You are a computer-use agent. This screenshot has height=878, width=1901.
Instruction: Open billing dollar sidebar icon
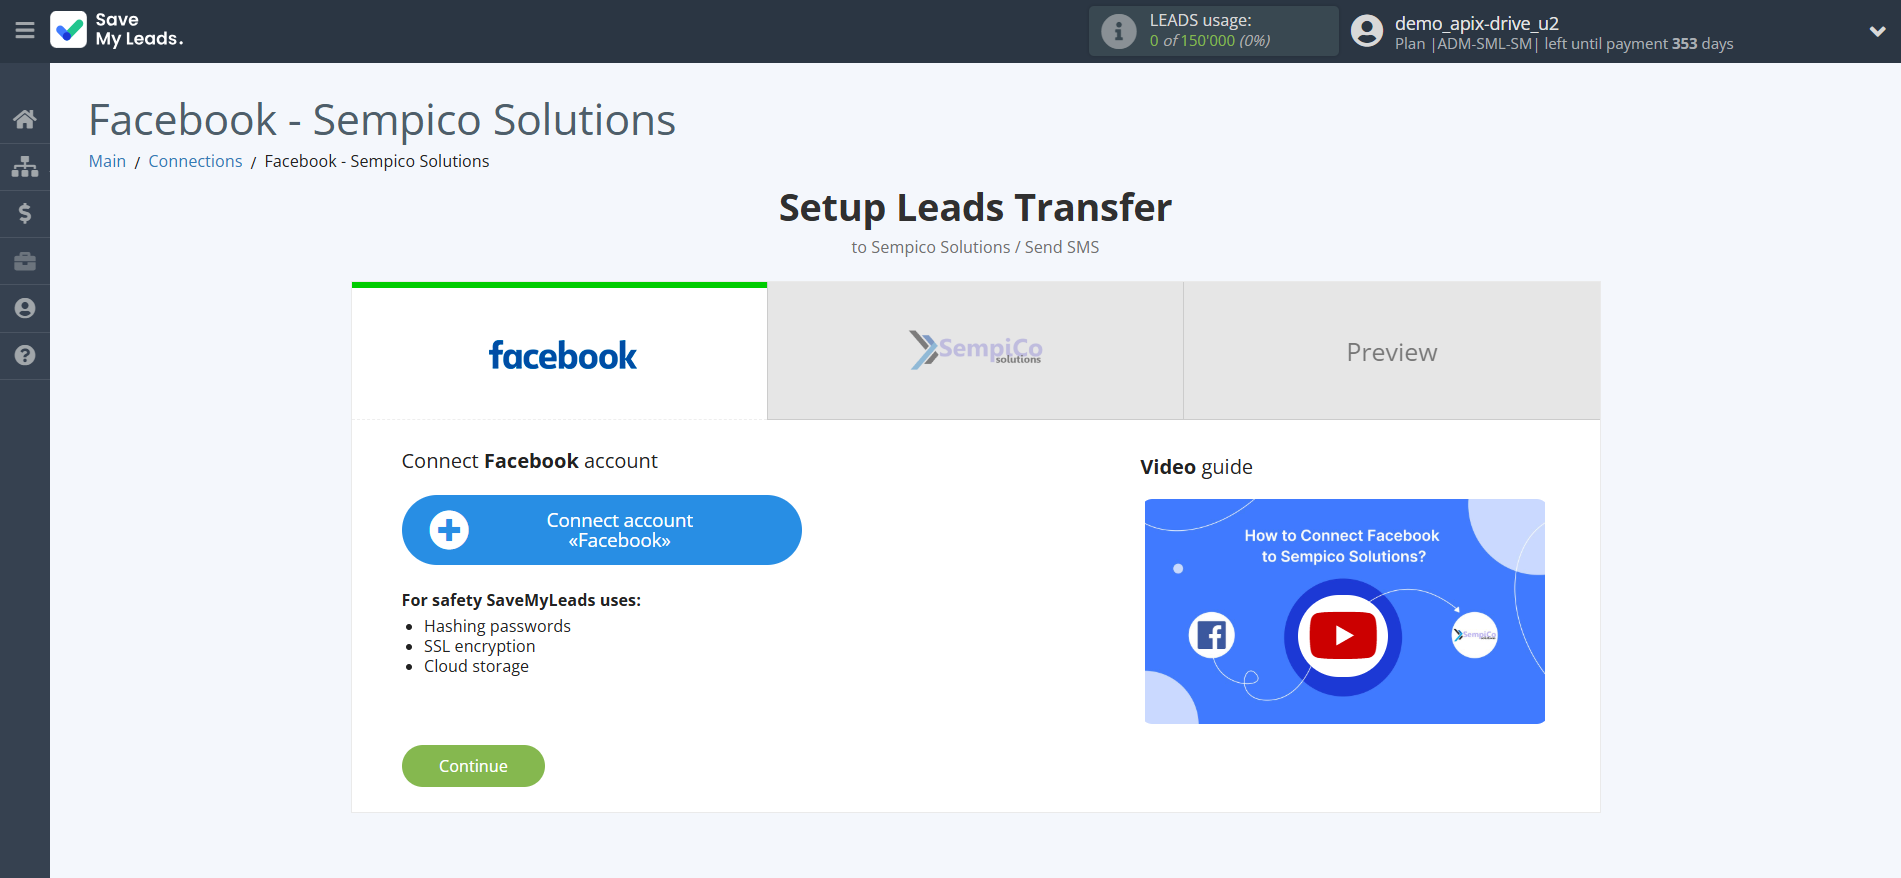tap(25, 213)
